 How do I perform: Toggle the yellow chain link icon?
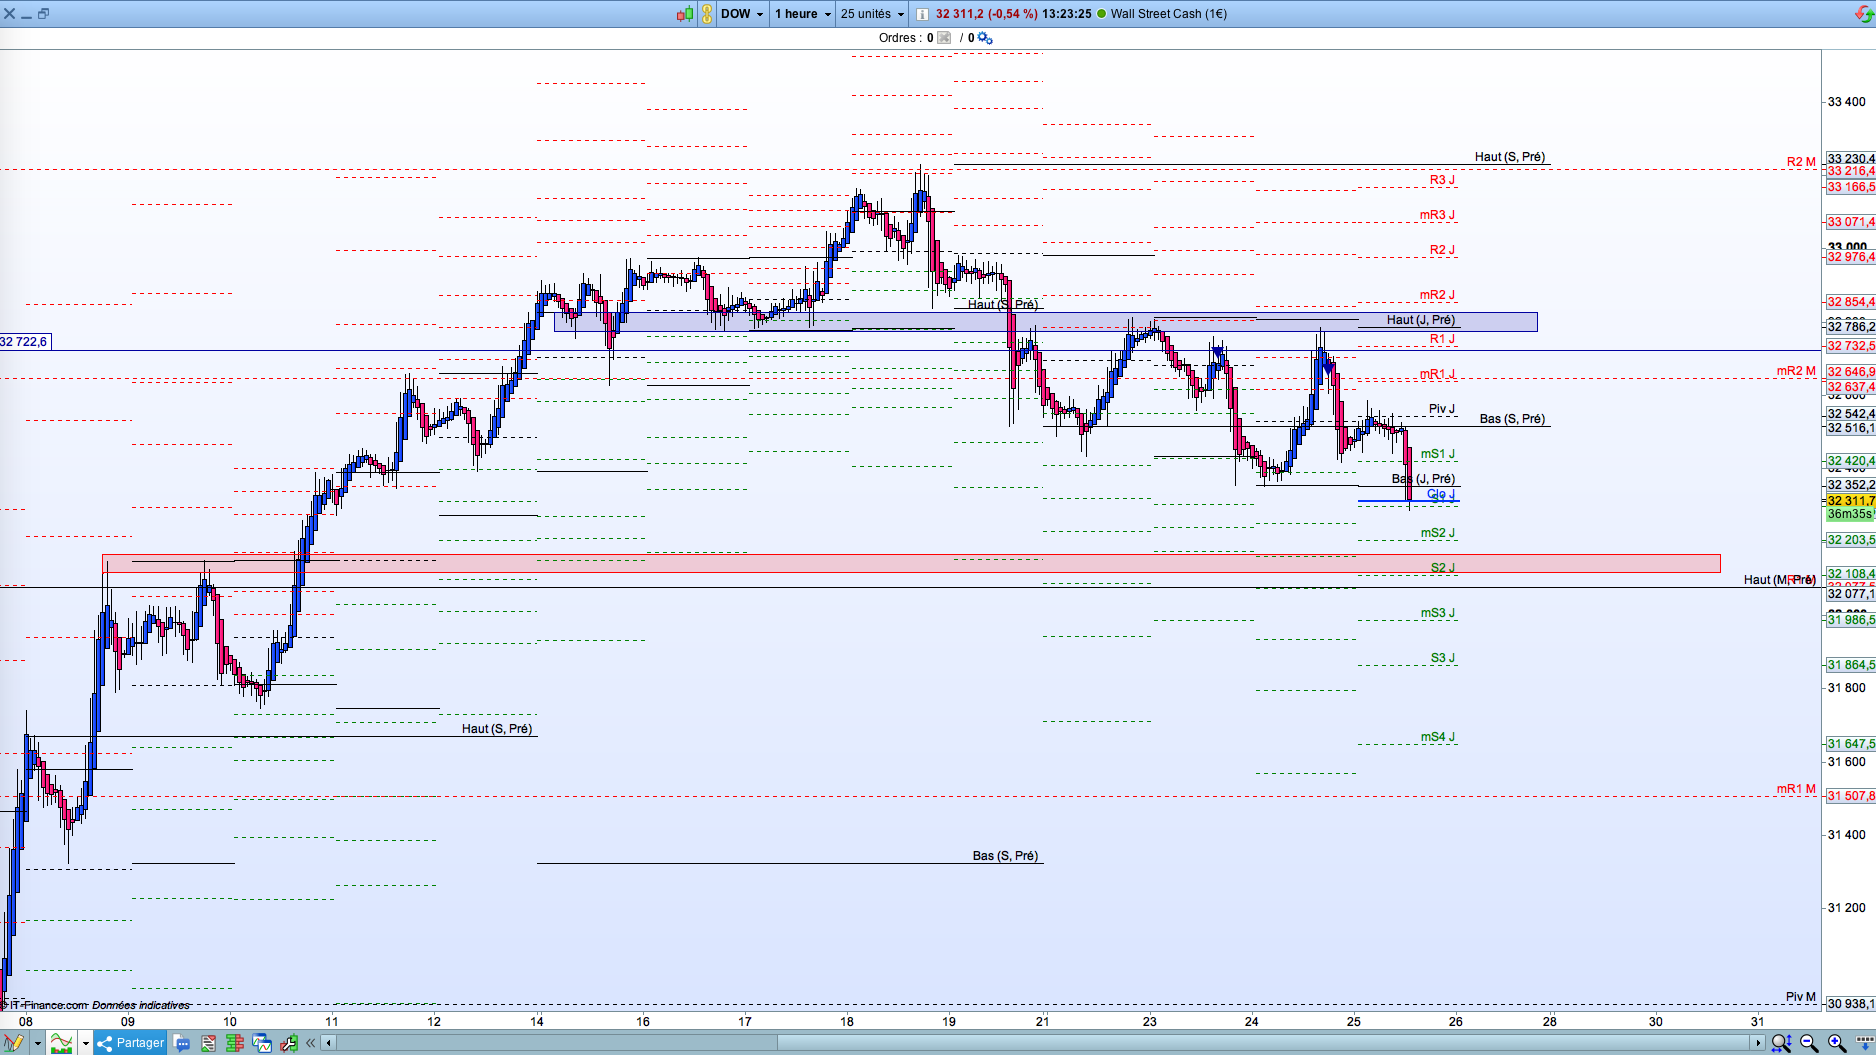tap(707, 14)
